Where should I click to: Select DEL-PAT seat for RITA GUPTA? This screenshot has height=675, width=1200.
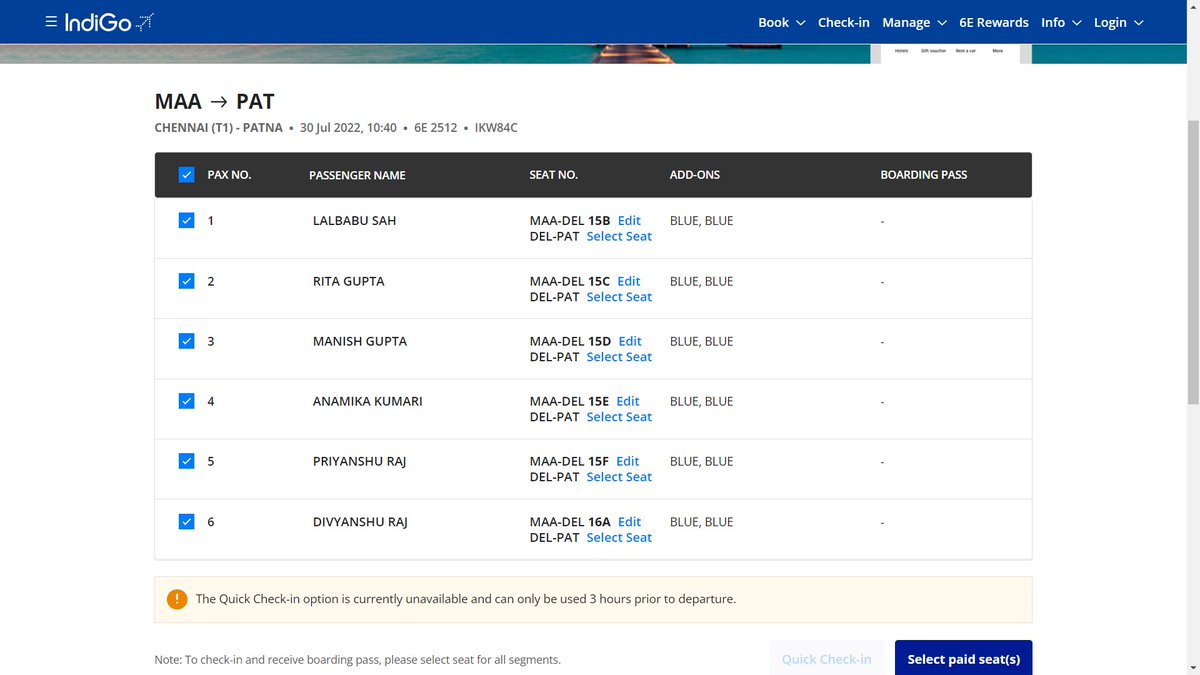tap(619, 297)
